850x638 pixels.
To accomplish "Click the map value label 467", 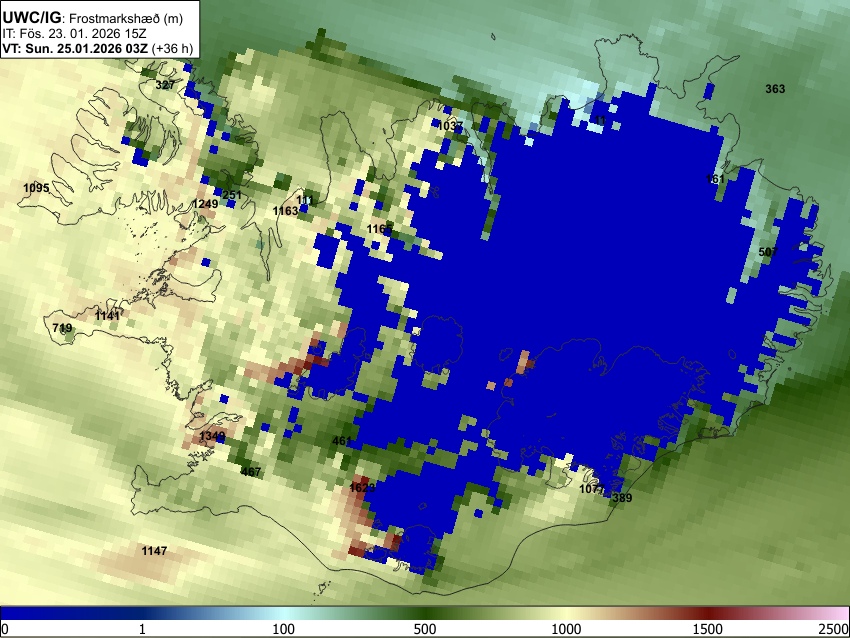I will [251, 472].
